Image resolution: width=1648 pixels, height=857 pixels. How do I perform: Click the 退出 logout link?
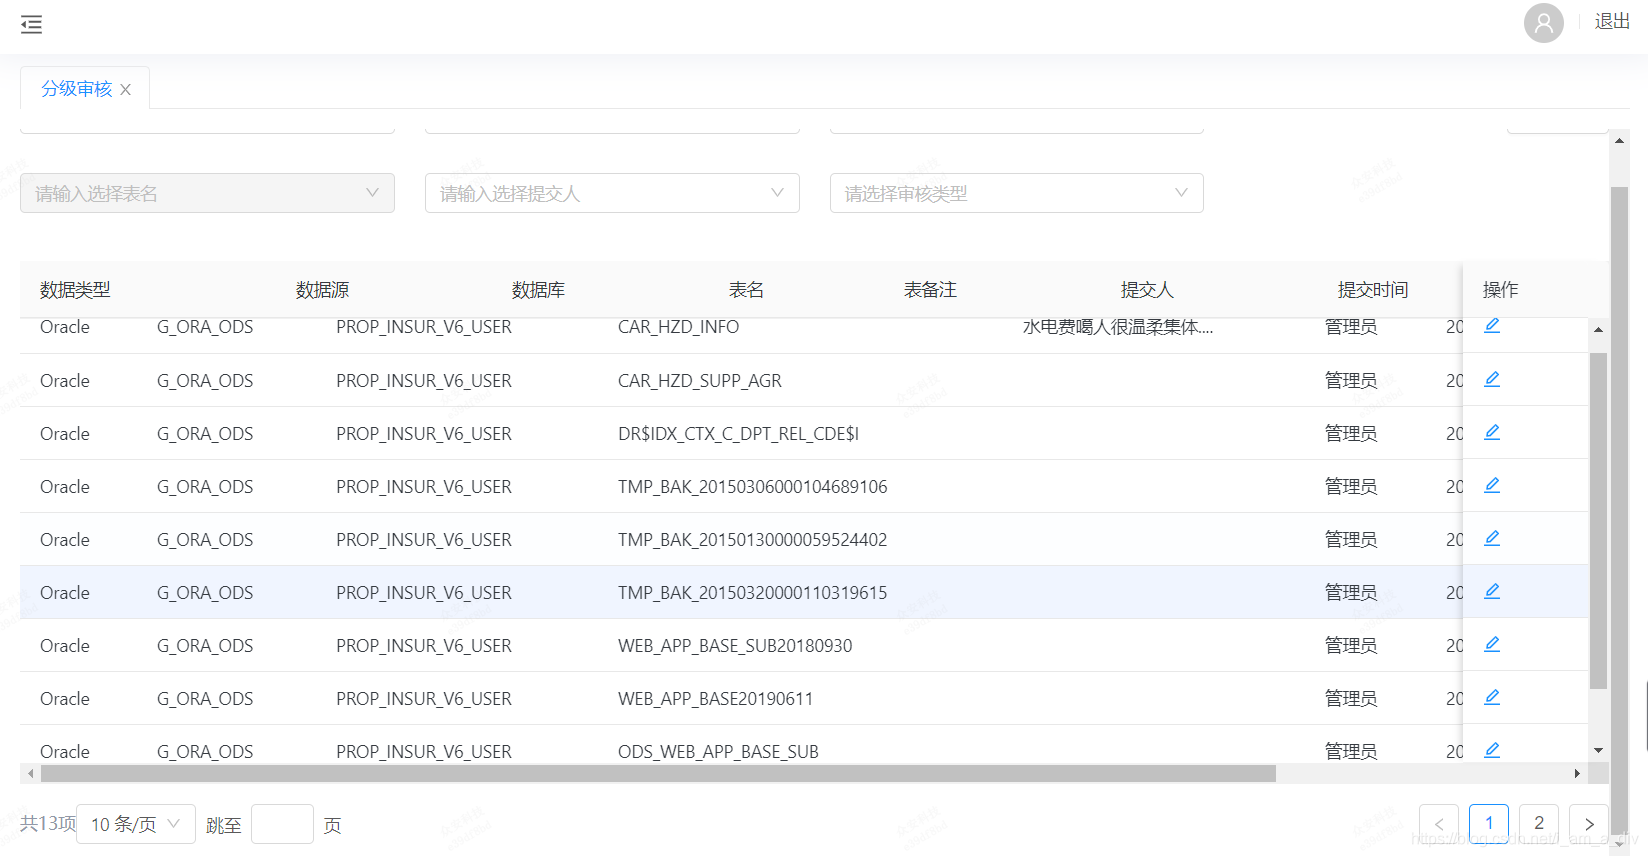1612,21
